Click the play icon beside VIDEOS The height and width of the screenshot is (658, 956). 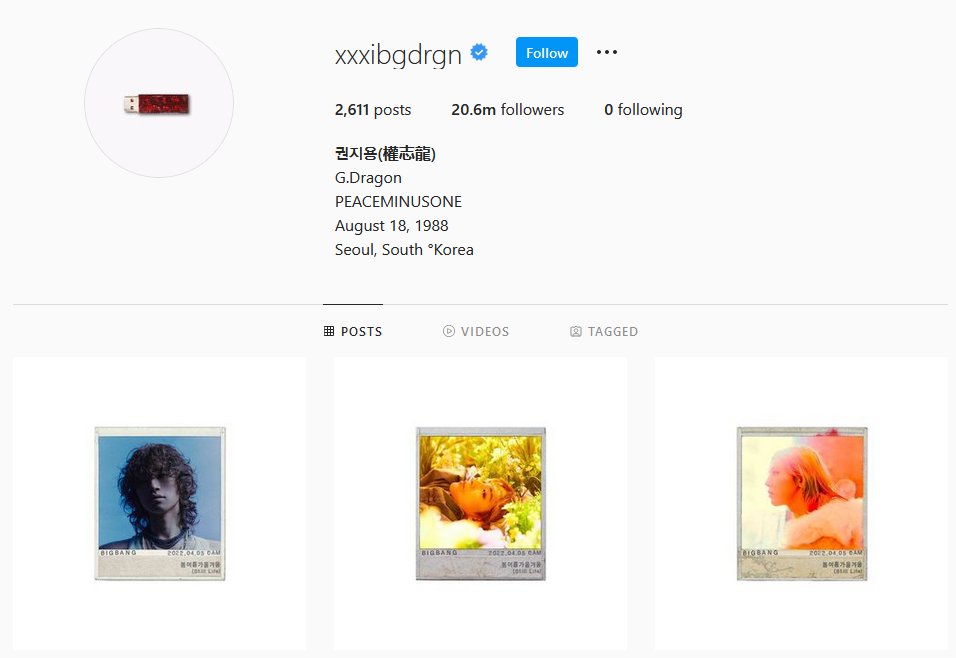pyautogui.click(x=449, y=331)
